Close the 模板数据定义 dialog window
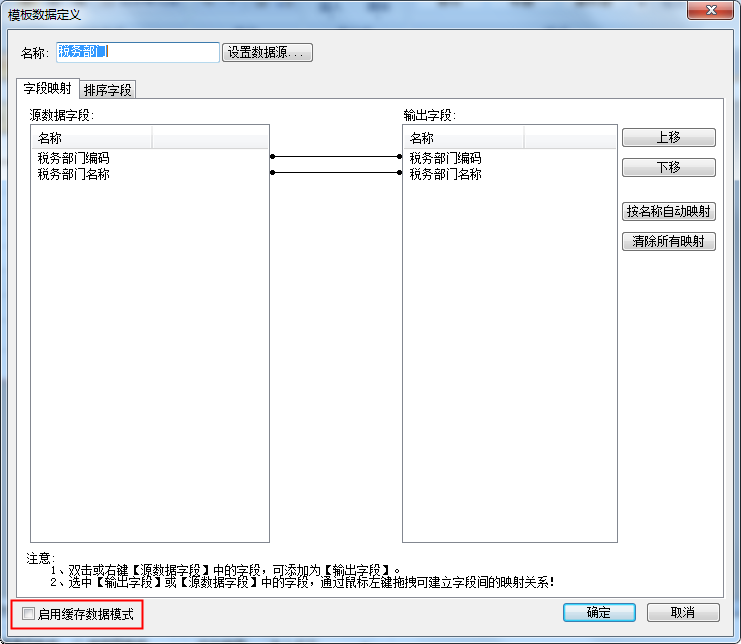 point(711,10)
